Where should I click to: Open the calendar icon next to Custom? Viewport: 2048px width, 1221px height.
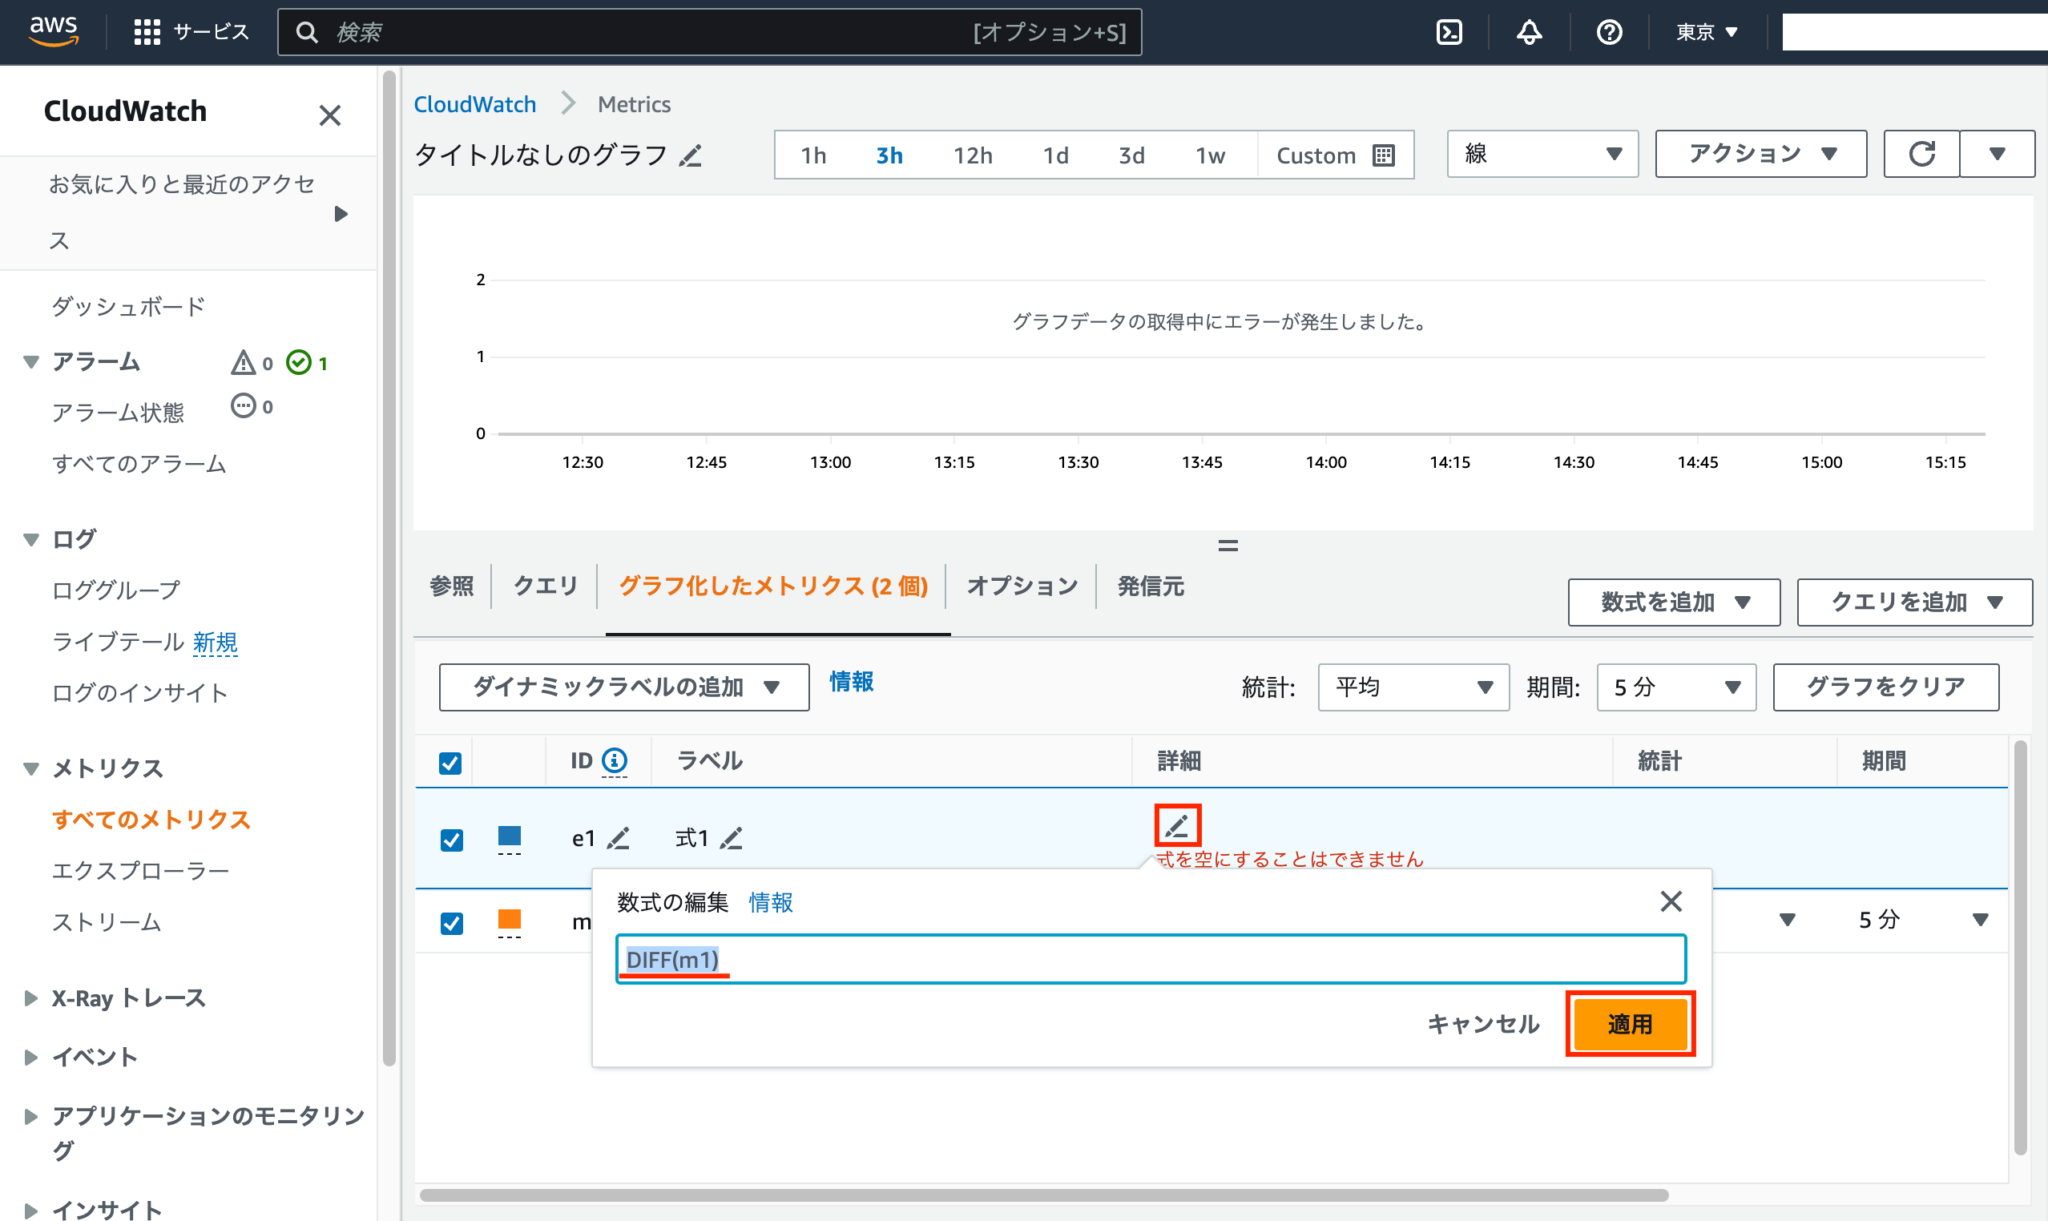coord(1383,155)
